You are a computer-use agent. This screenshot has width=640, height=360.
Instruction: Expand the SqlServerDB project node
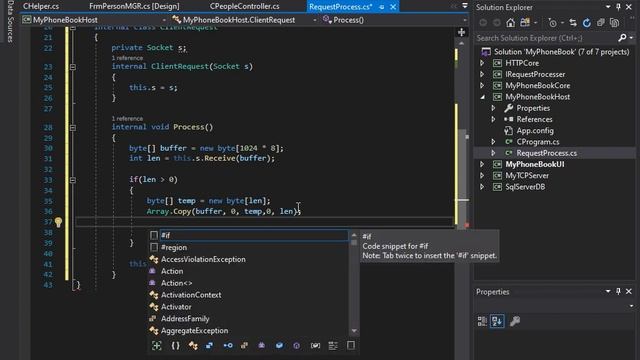click(x=482, y=187)
